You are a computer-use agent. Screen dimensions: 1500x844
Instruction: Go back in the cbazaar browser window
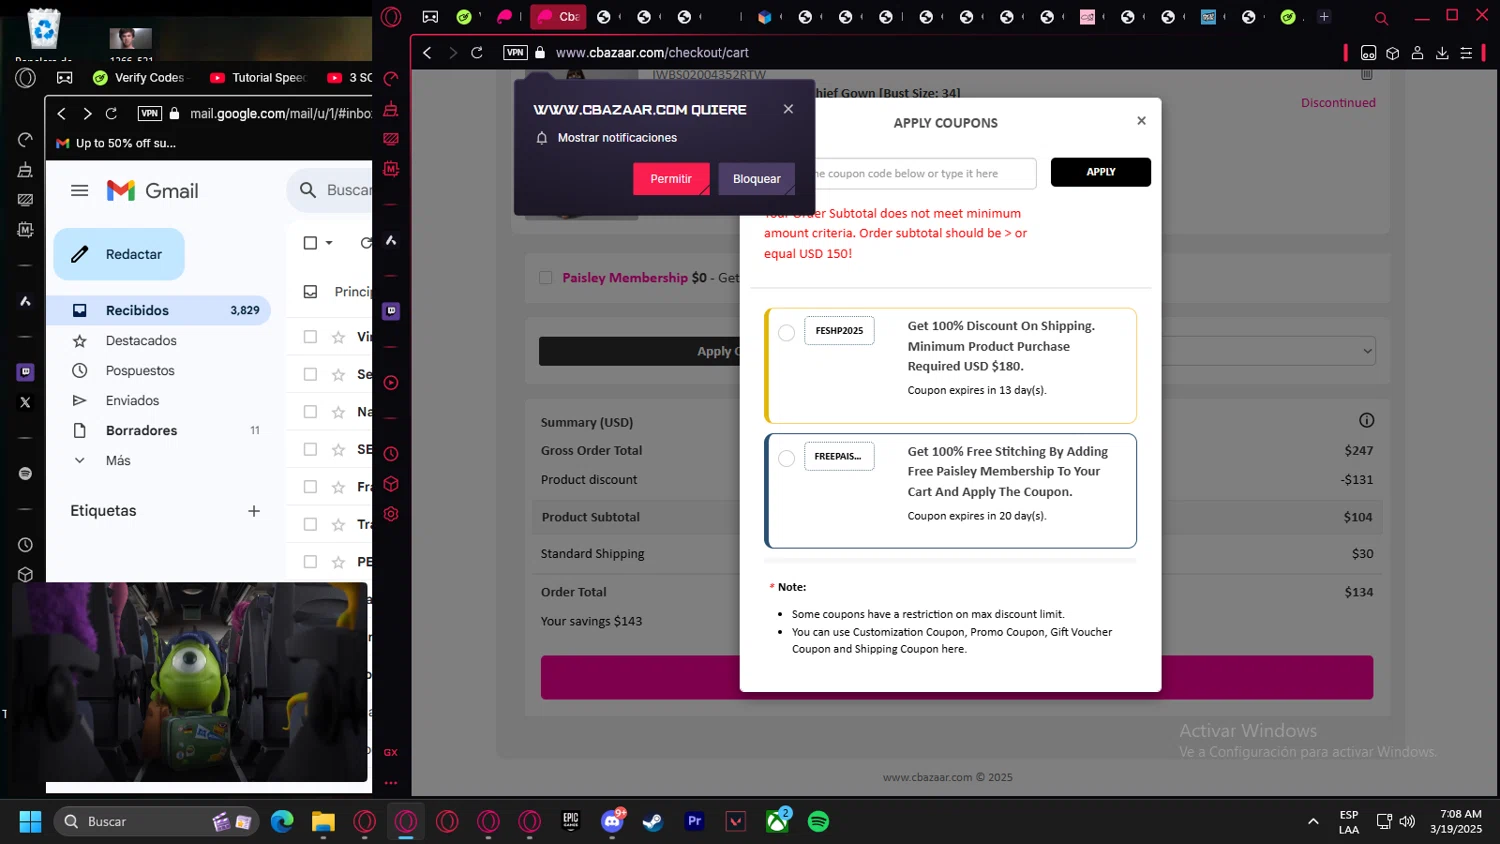coord(427,52)
